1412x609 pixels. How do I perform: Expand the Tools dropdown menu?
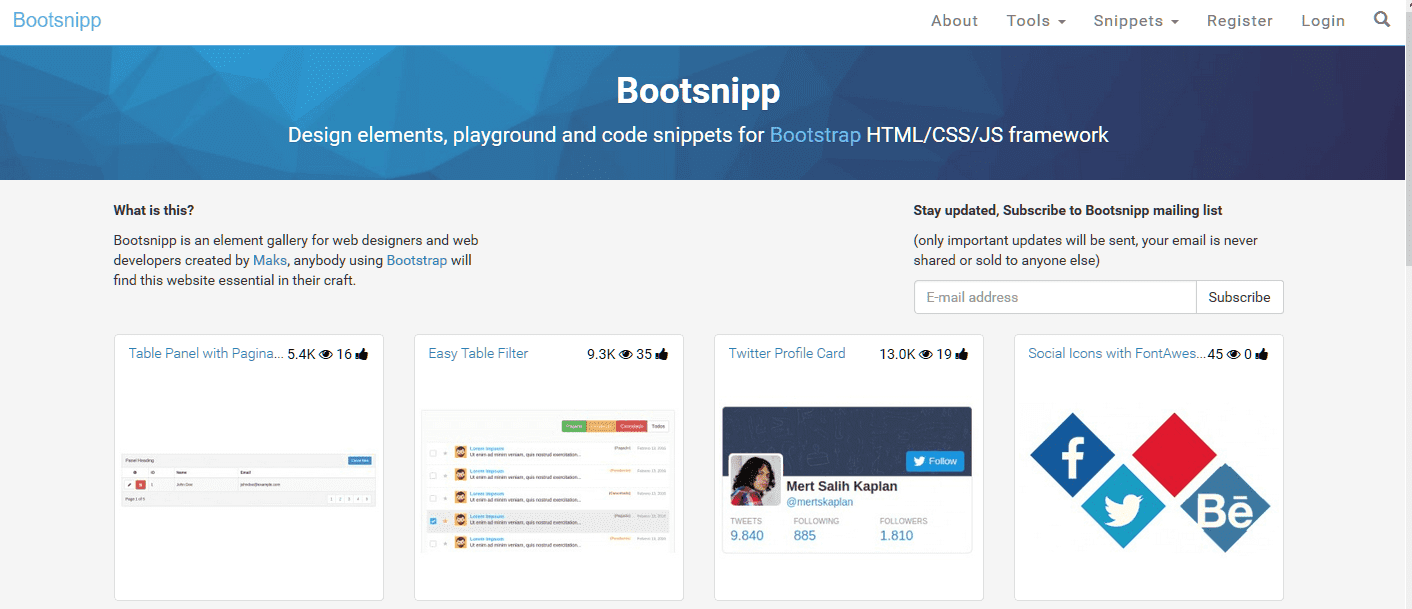[1036, 21]
